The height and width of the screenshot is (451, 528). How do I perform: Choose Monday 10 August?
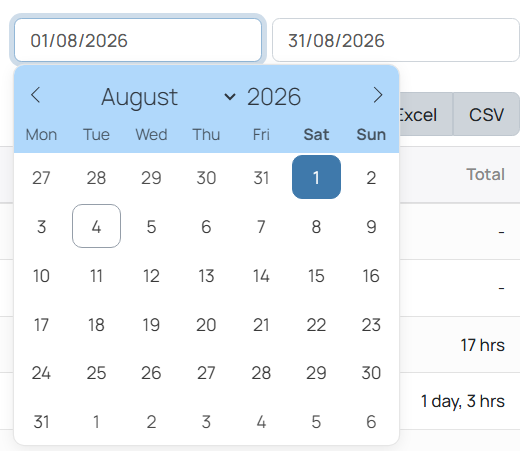pos(41,276)
